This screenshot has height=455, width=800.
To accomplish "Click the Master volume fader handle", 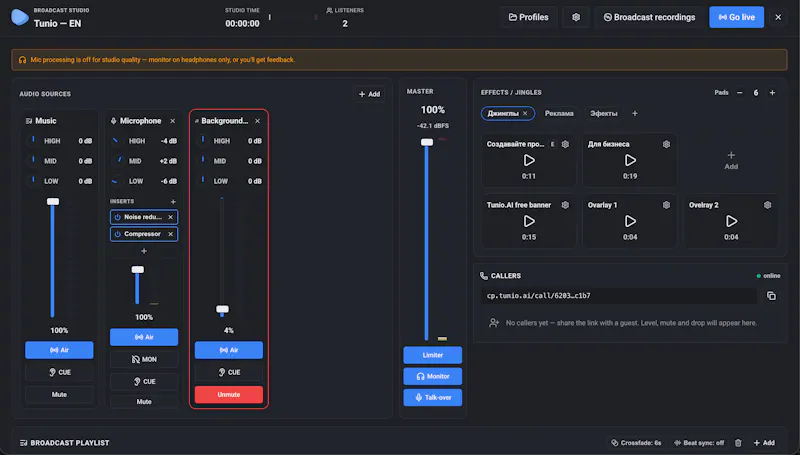I will click(427, 142).
